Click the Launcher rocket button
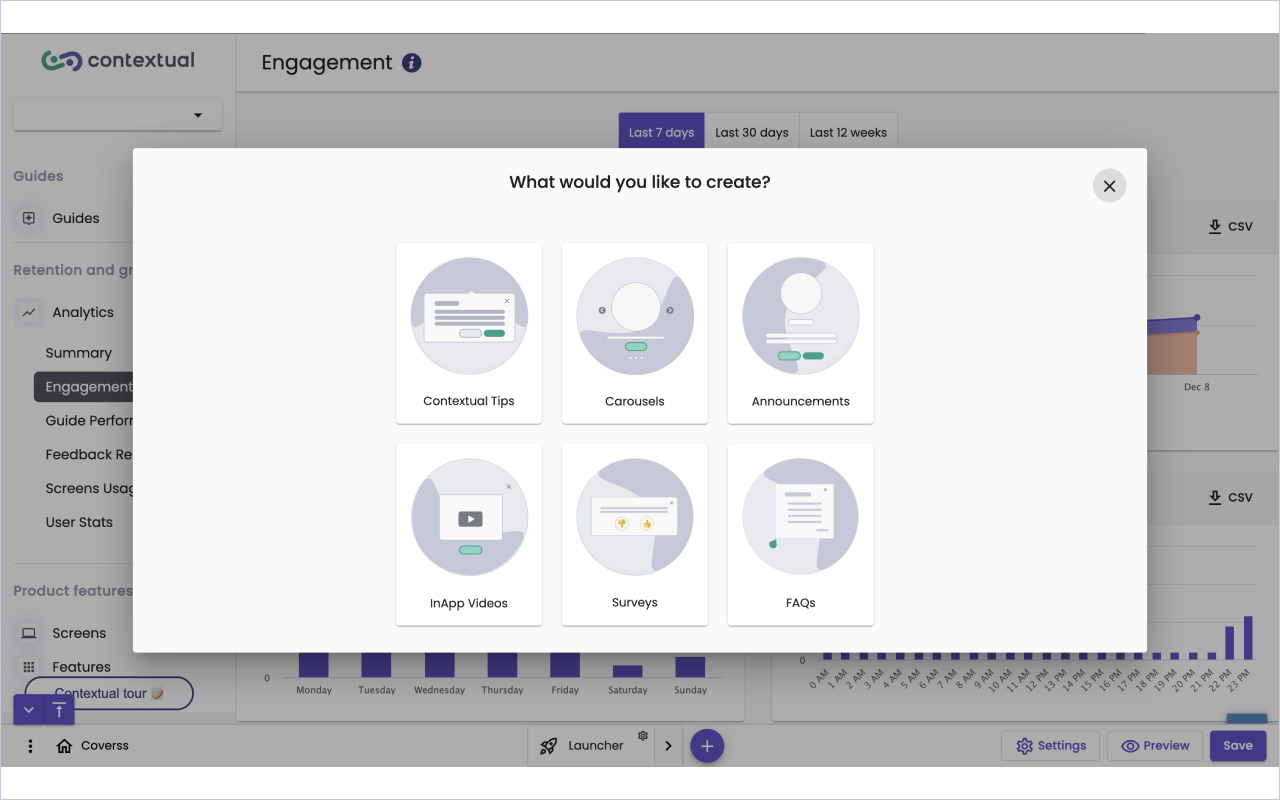1280x800 pixels. point(591,746)
